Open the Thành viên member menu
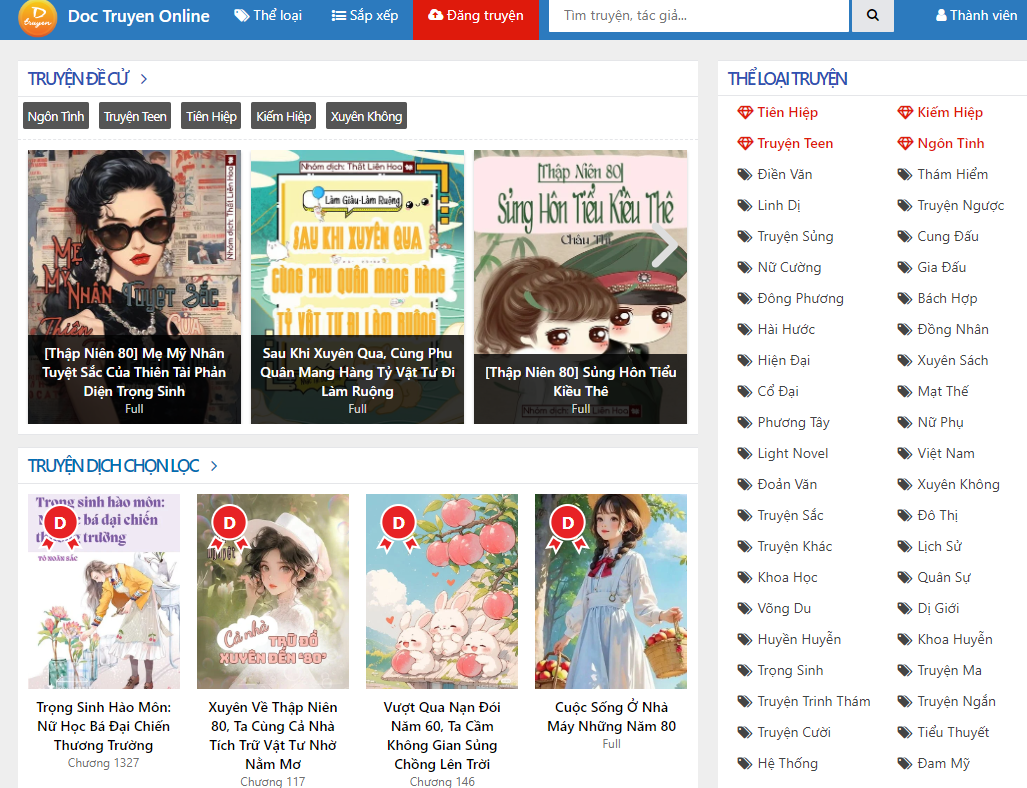The image size is (1027, 788). [976, 15]
